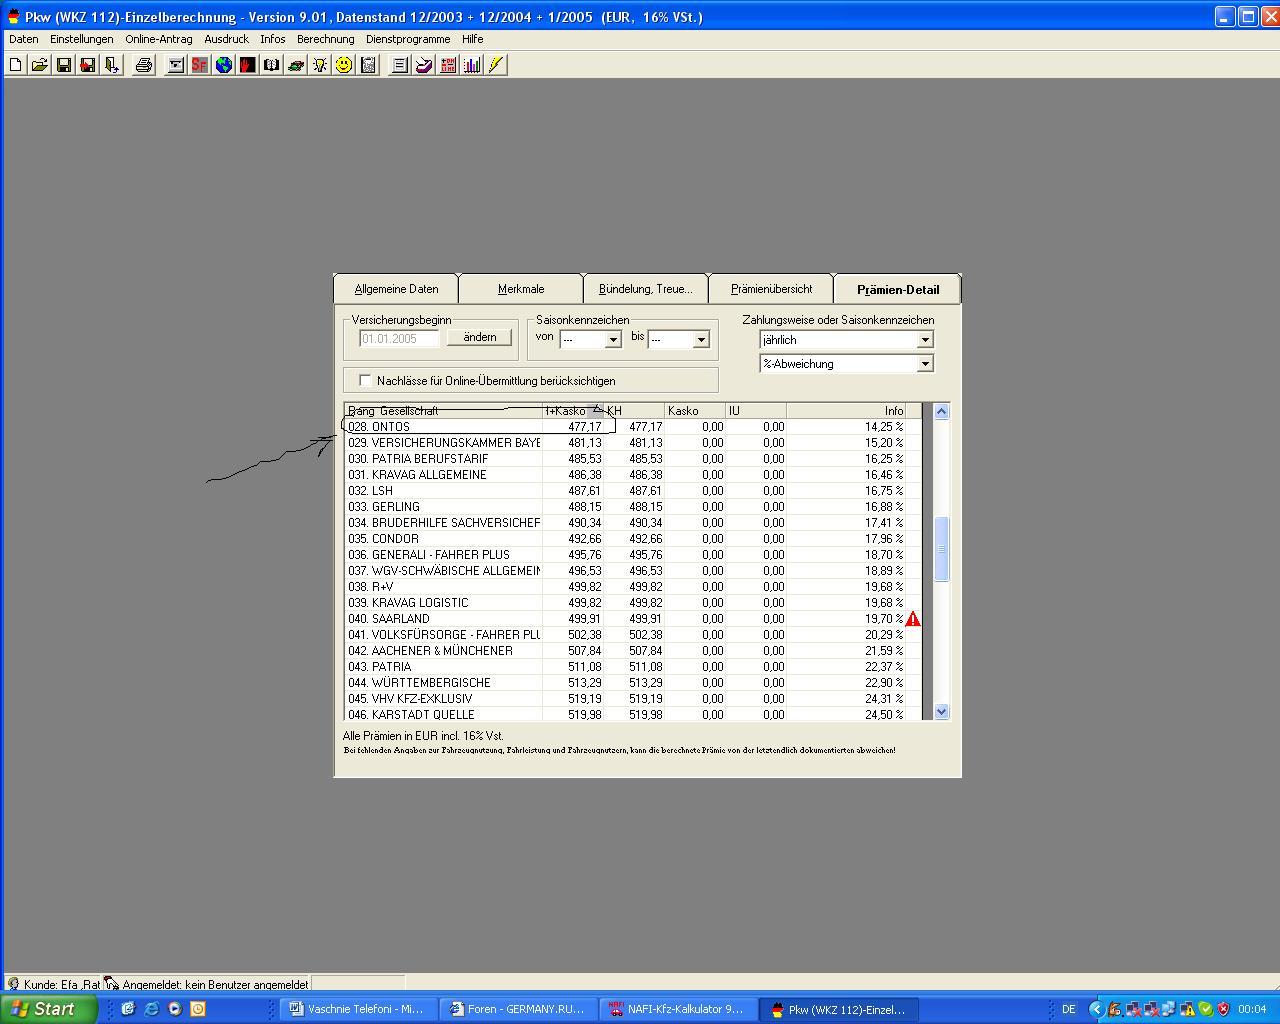Select the Prämien-Detail tab
Viewport: 1280px width, 1024px height.
point(898,289)
